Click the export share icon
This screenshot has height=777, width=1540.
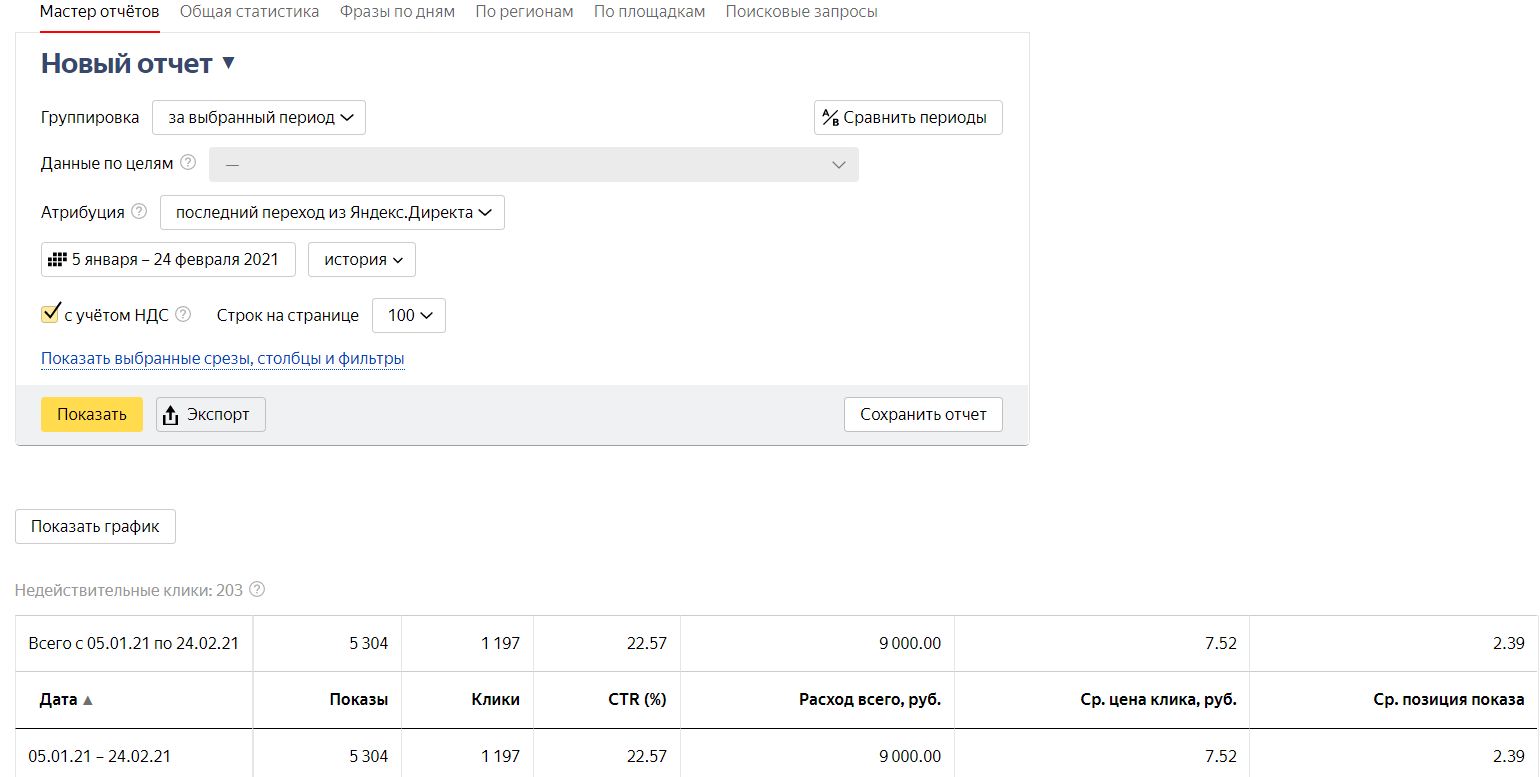pos(170,415)
